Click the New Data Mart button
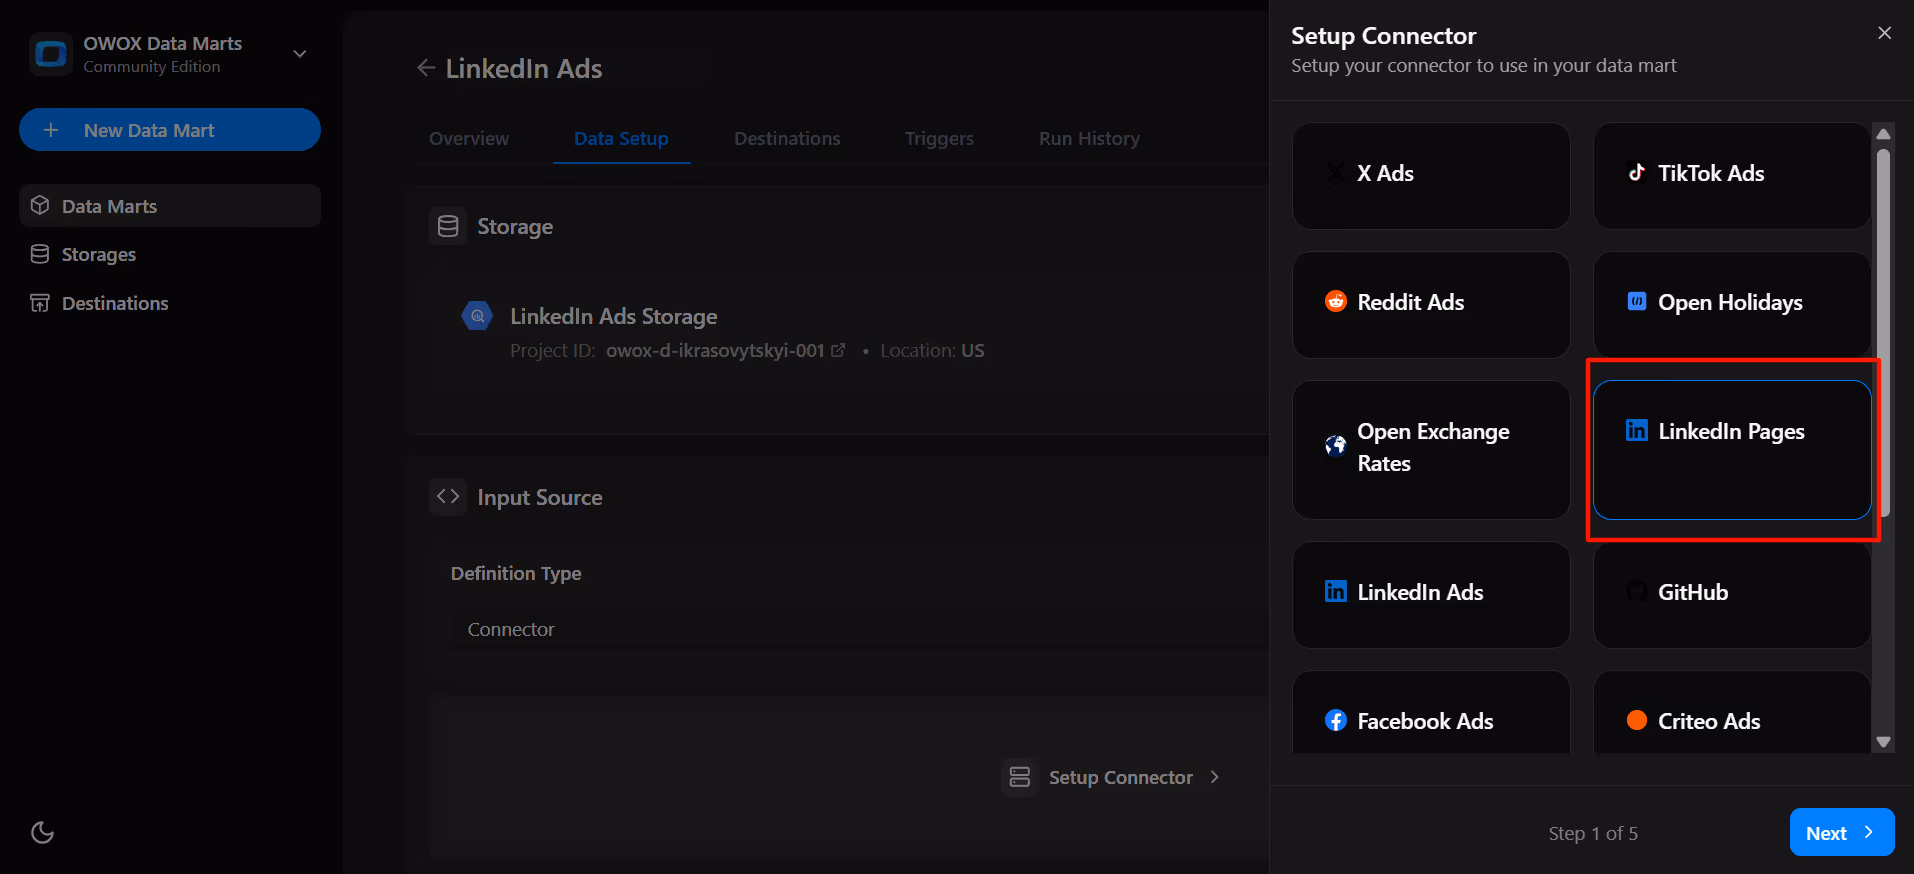The height and width of the screenshot is (874, 1914). (x=170, y=130)
